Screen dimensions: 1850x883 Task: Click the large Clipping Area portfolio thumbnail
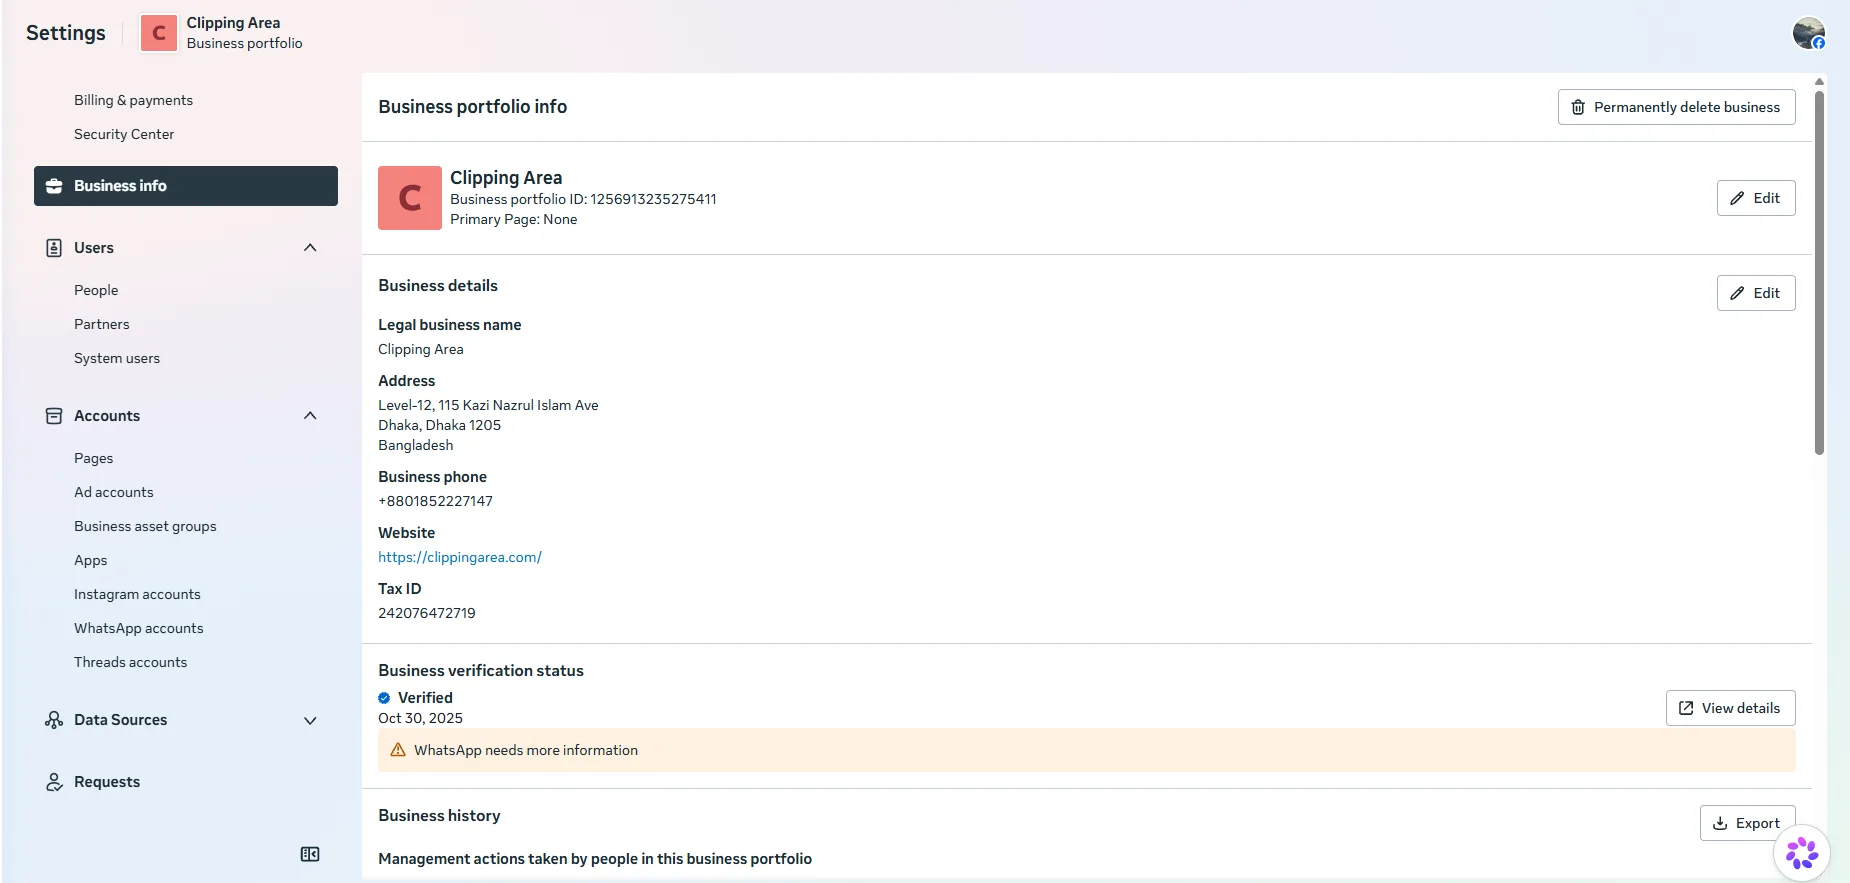[x=410, y=198]
